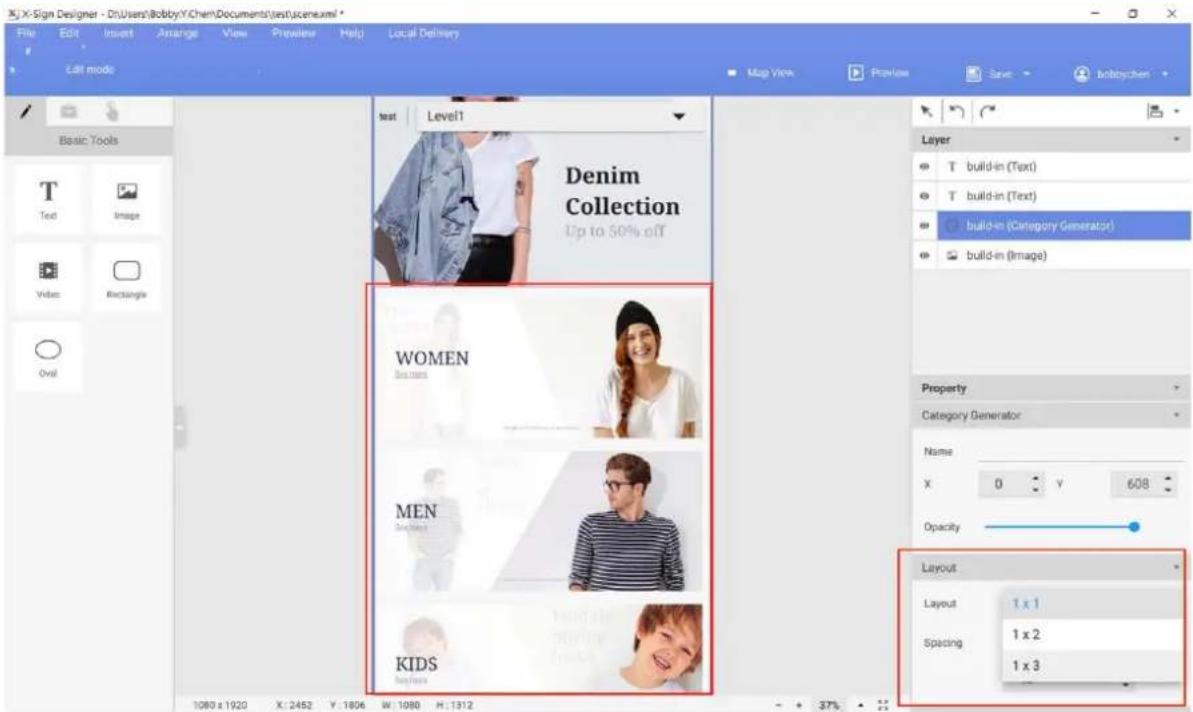Click the Save button

[989, 74]
